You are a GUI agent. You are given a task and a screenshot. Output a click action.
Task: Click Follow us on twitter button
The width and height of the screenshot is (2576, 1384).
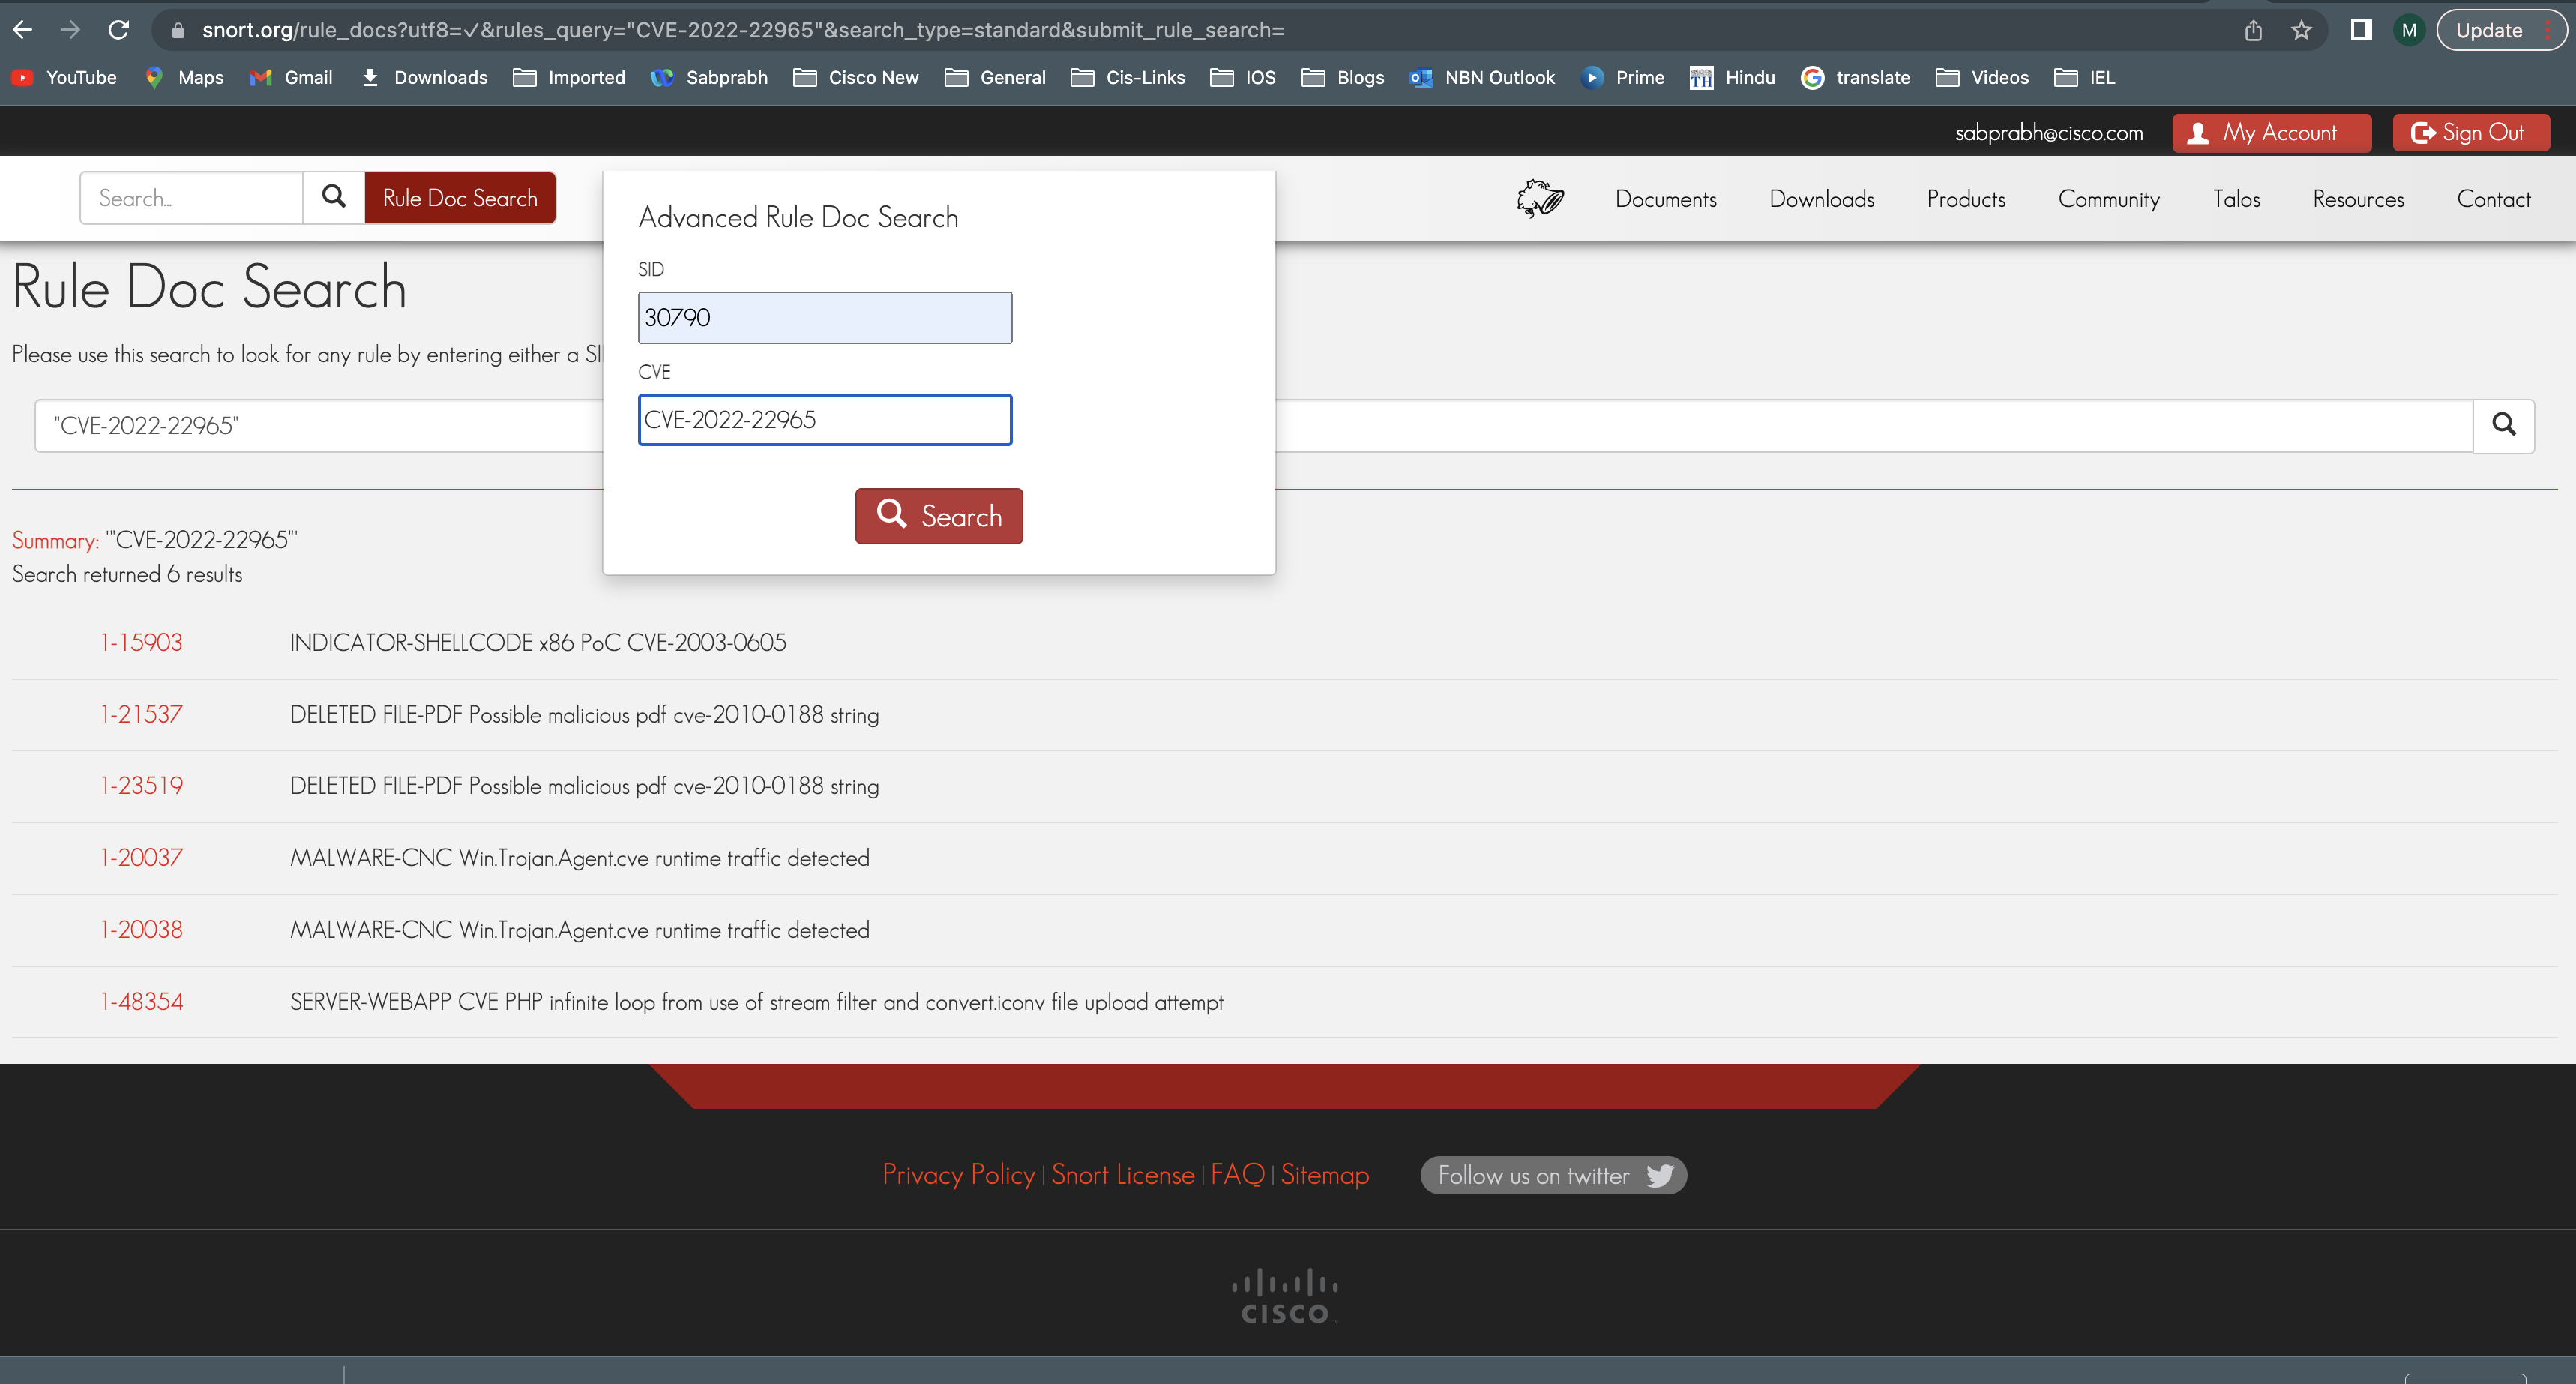(x=1553, y=1175)
